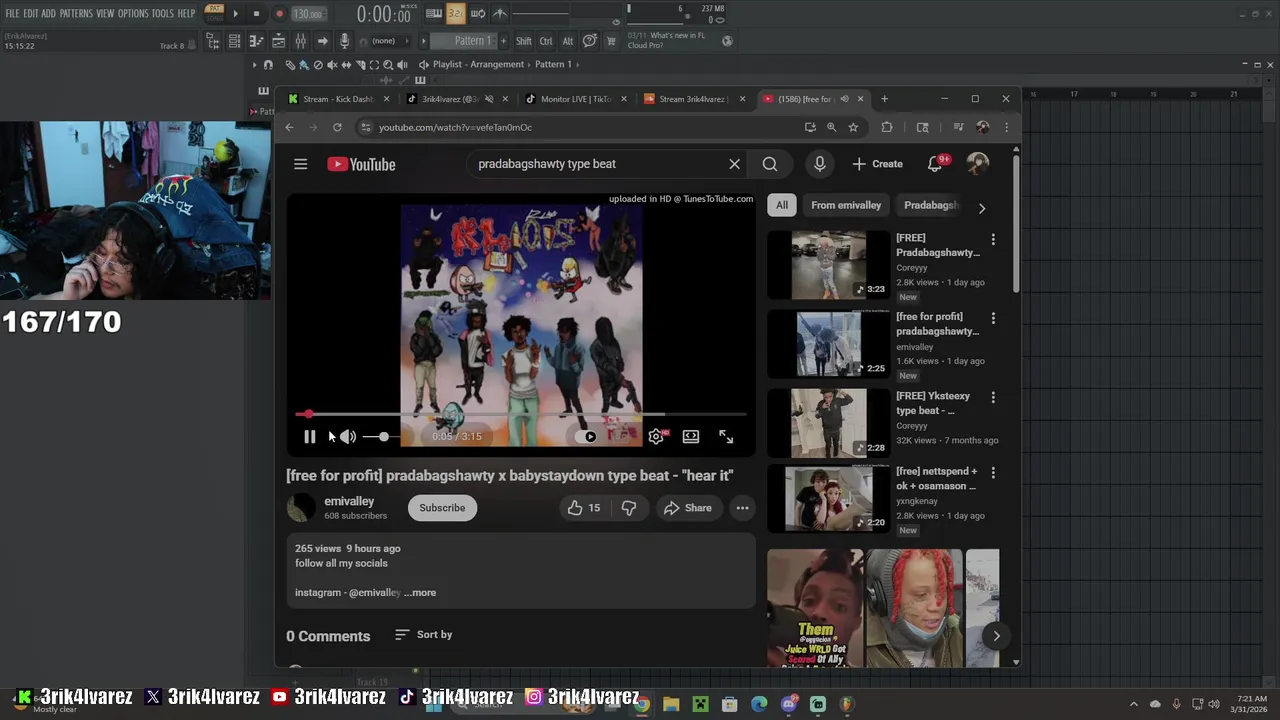
Task: Open the FL Studio FILE menu
Action: pyautogui.click(x=12, y=14)
